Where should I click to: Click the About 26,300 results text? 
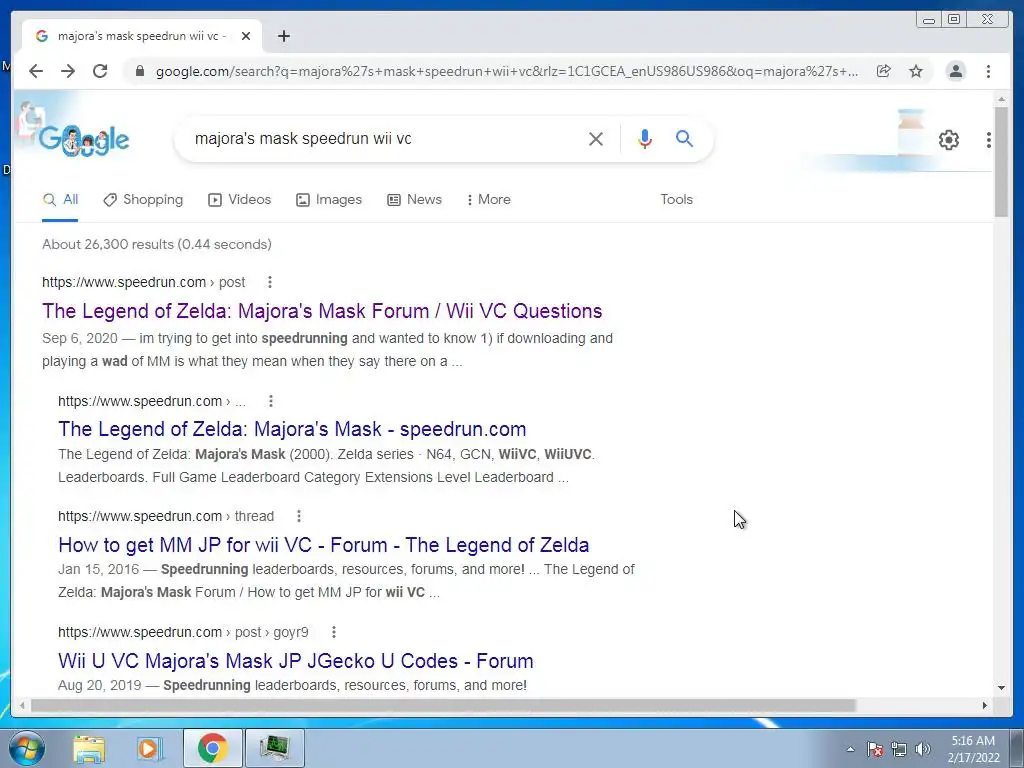[157, 244]
